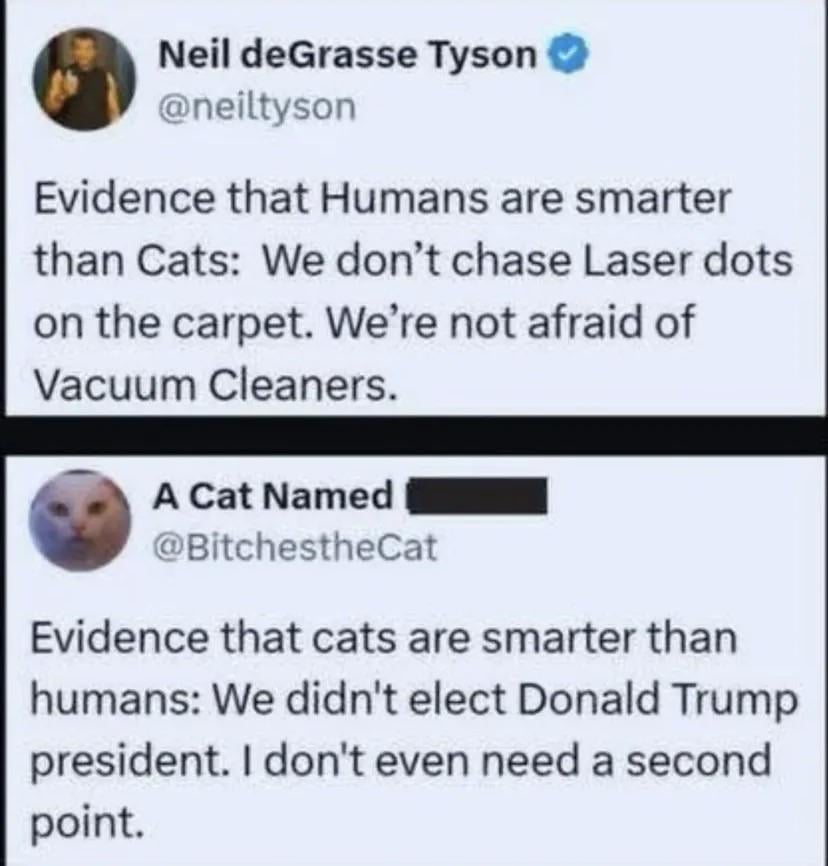Click the phrase "I don't even need a second"

pyautogui.click(x=503, y=763)
